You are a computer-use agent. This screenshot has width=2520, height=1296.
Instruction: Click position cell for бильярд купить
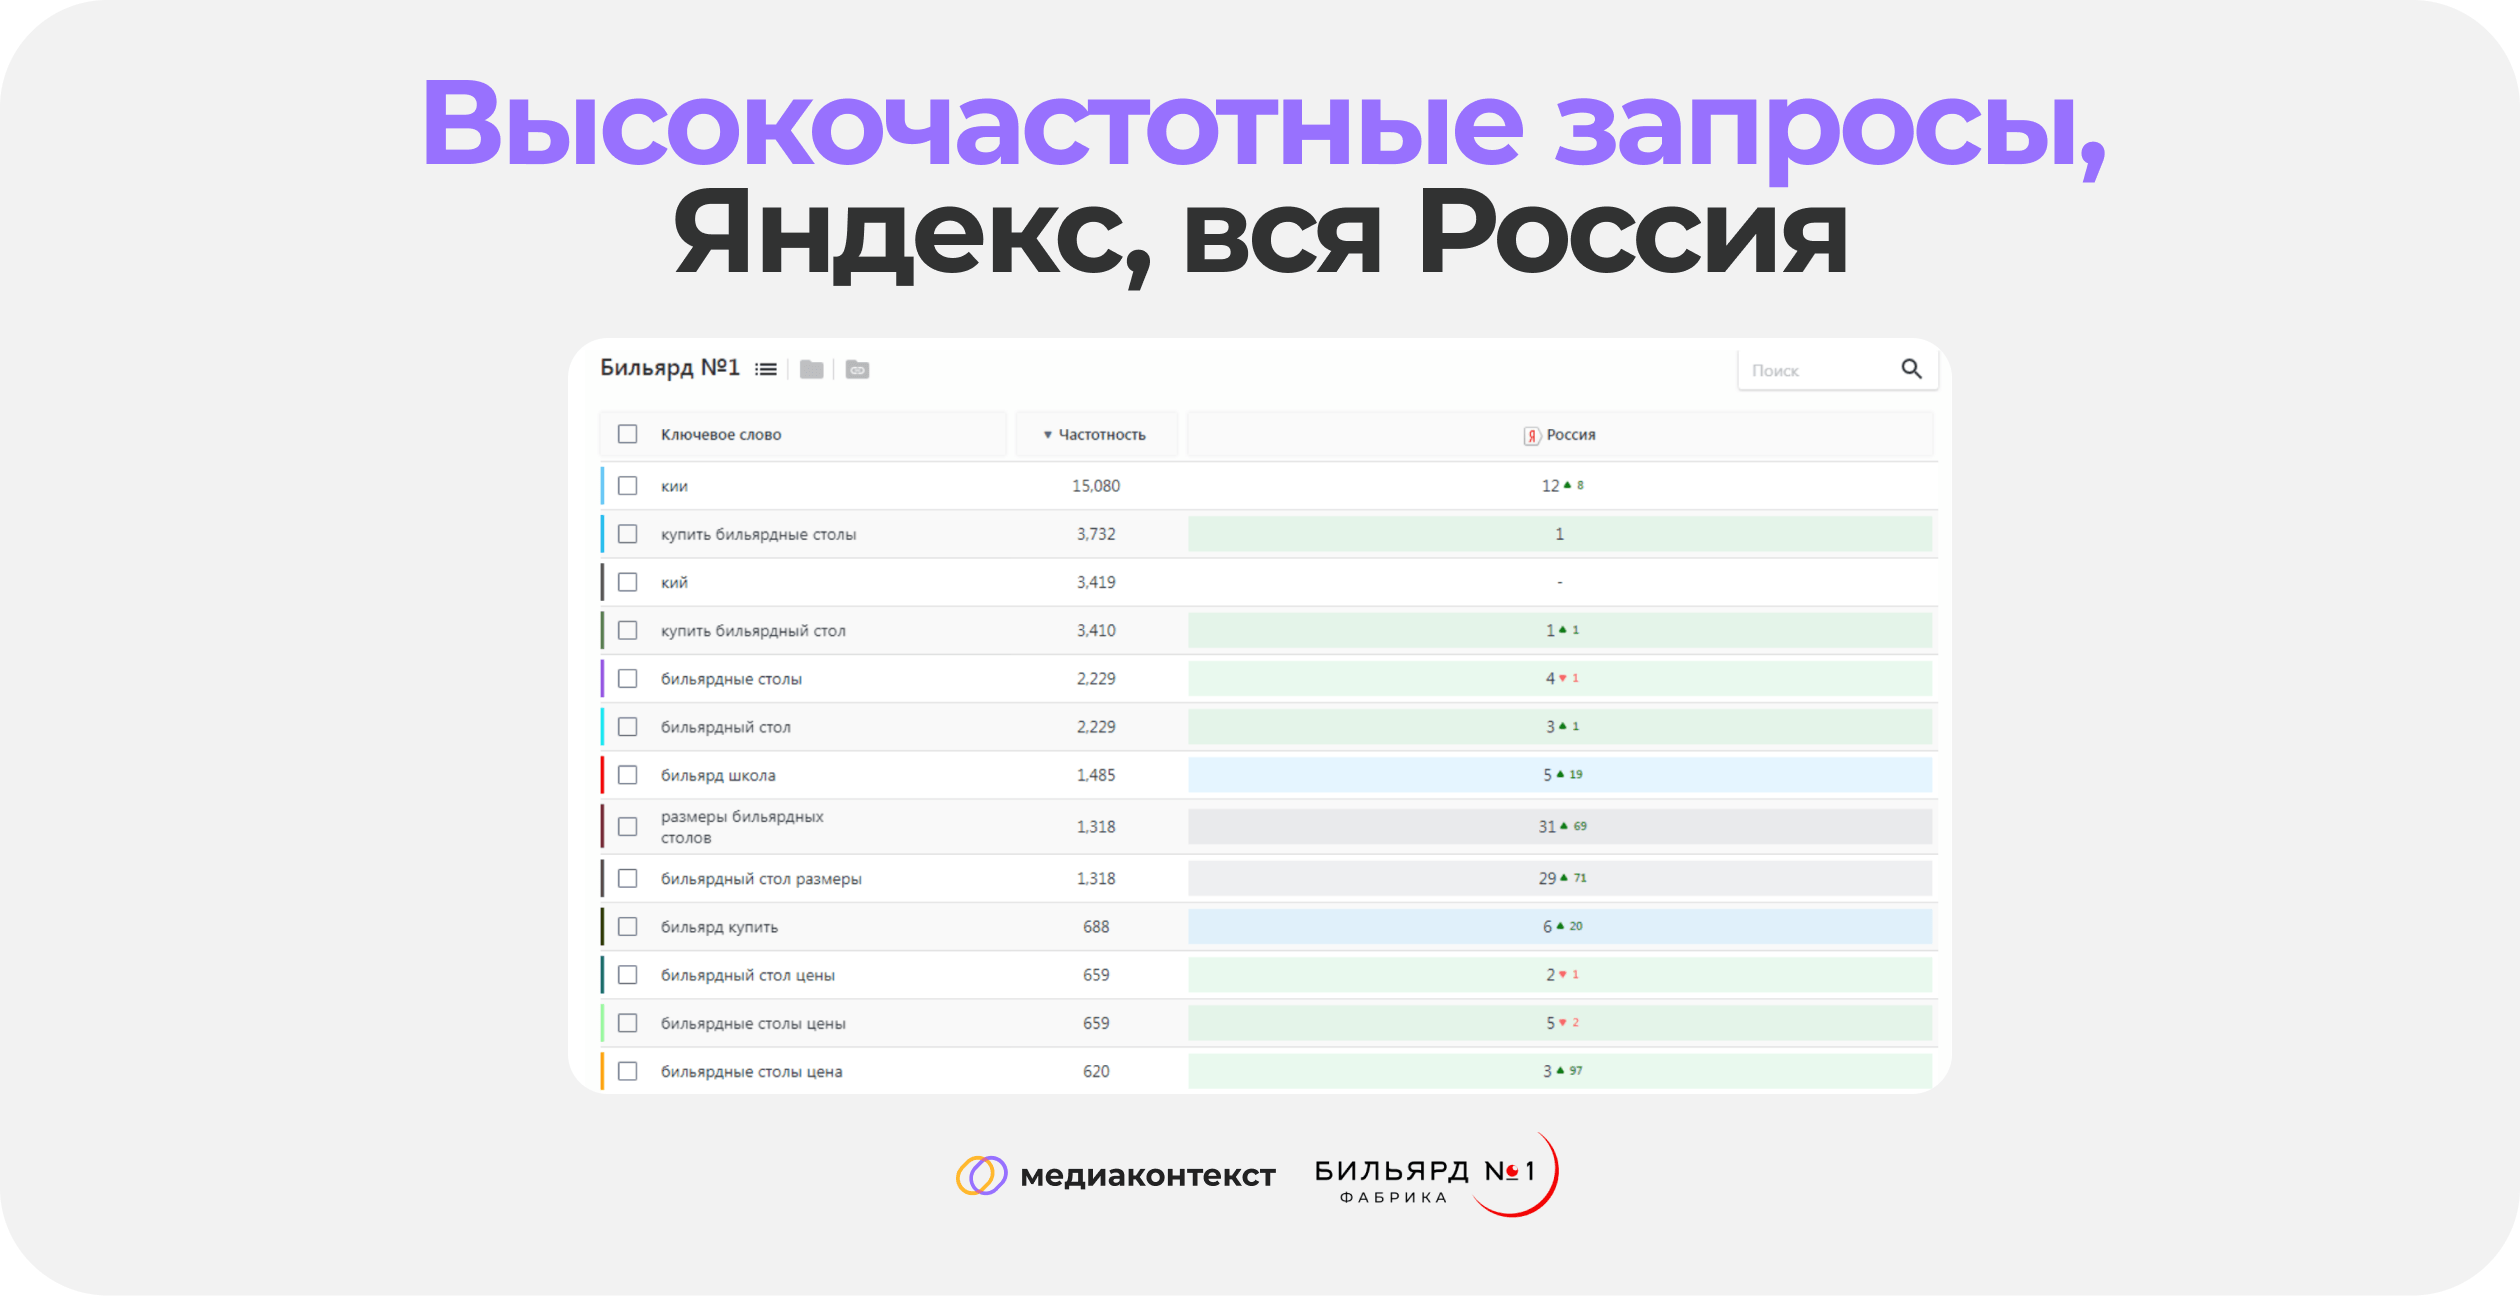point(1560,927)
